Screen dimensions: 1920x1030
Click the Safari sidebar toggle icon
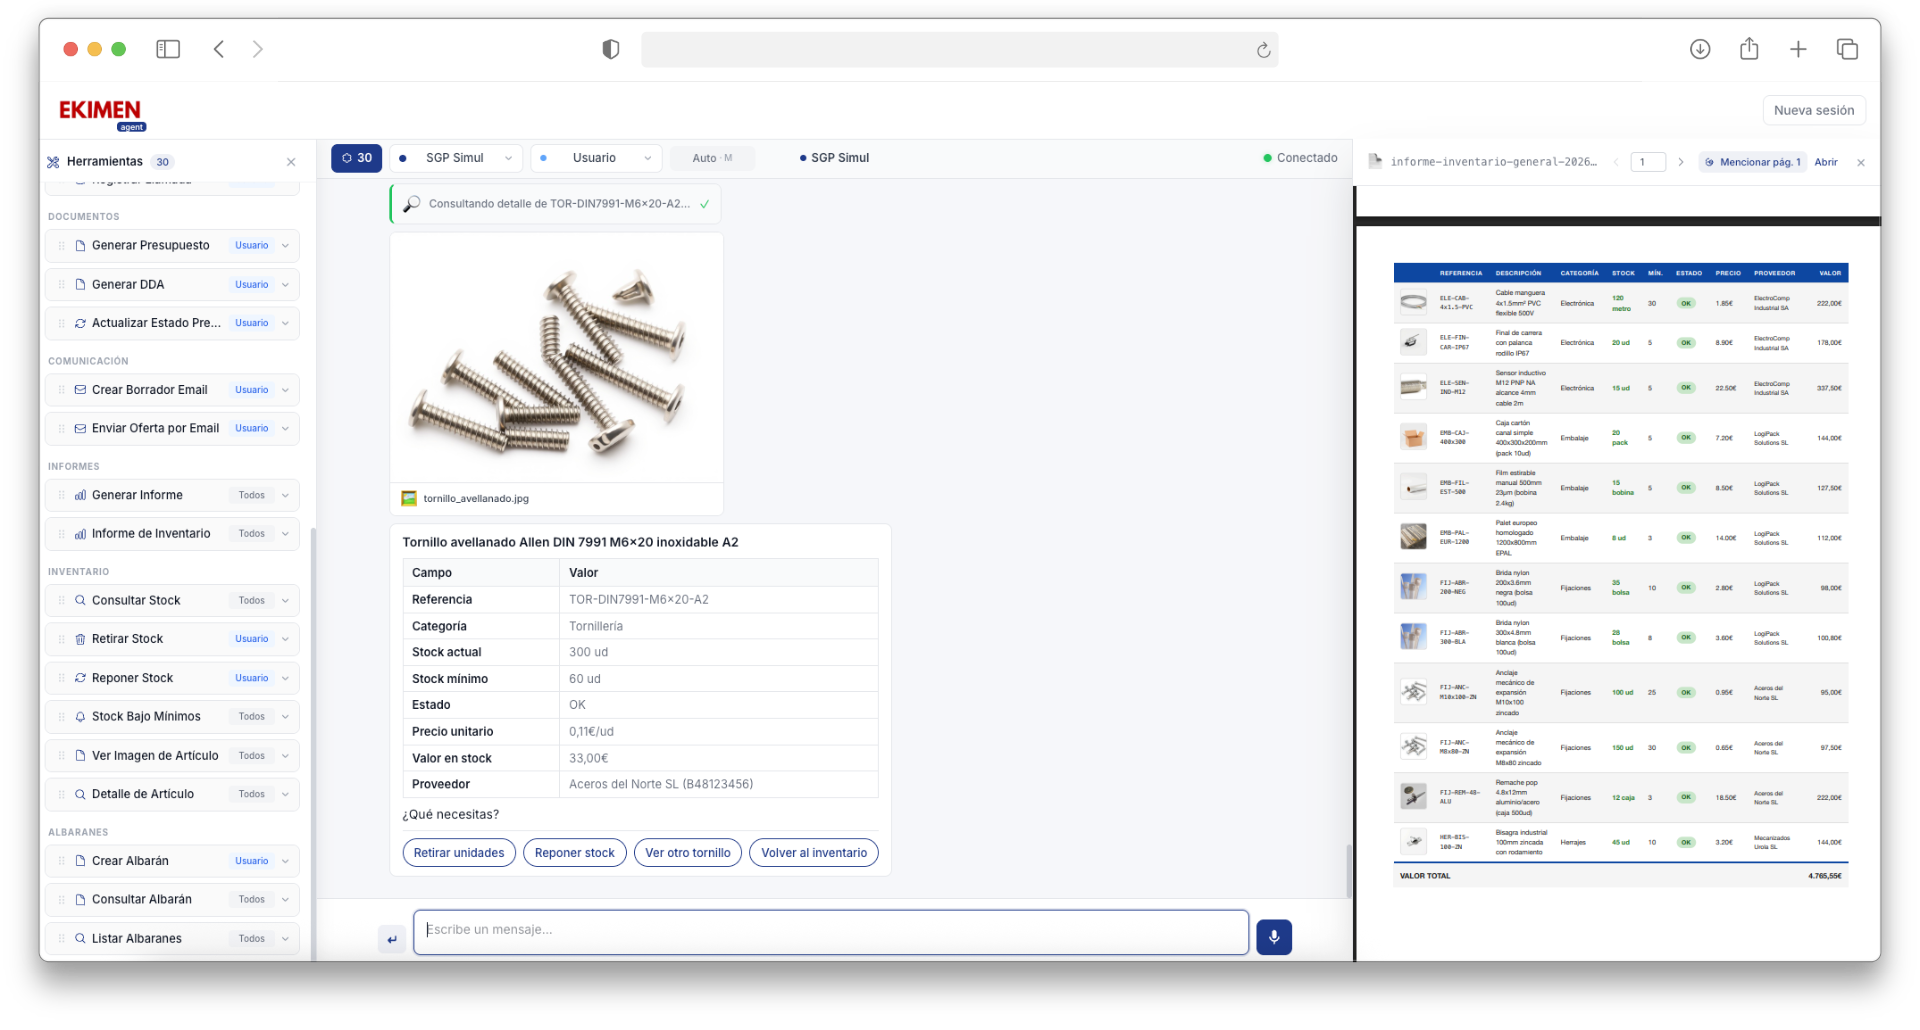click(x=168, y=49)
